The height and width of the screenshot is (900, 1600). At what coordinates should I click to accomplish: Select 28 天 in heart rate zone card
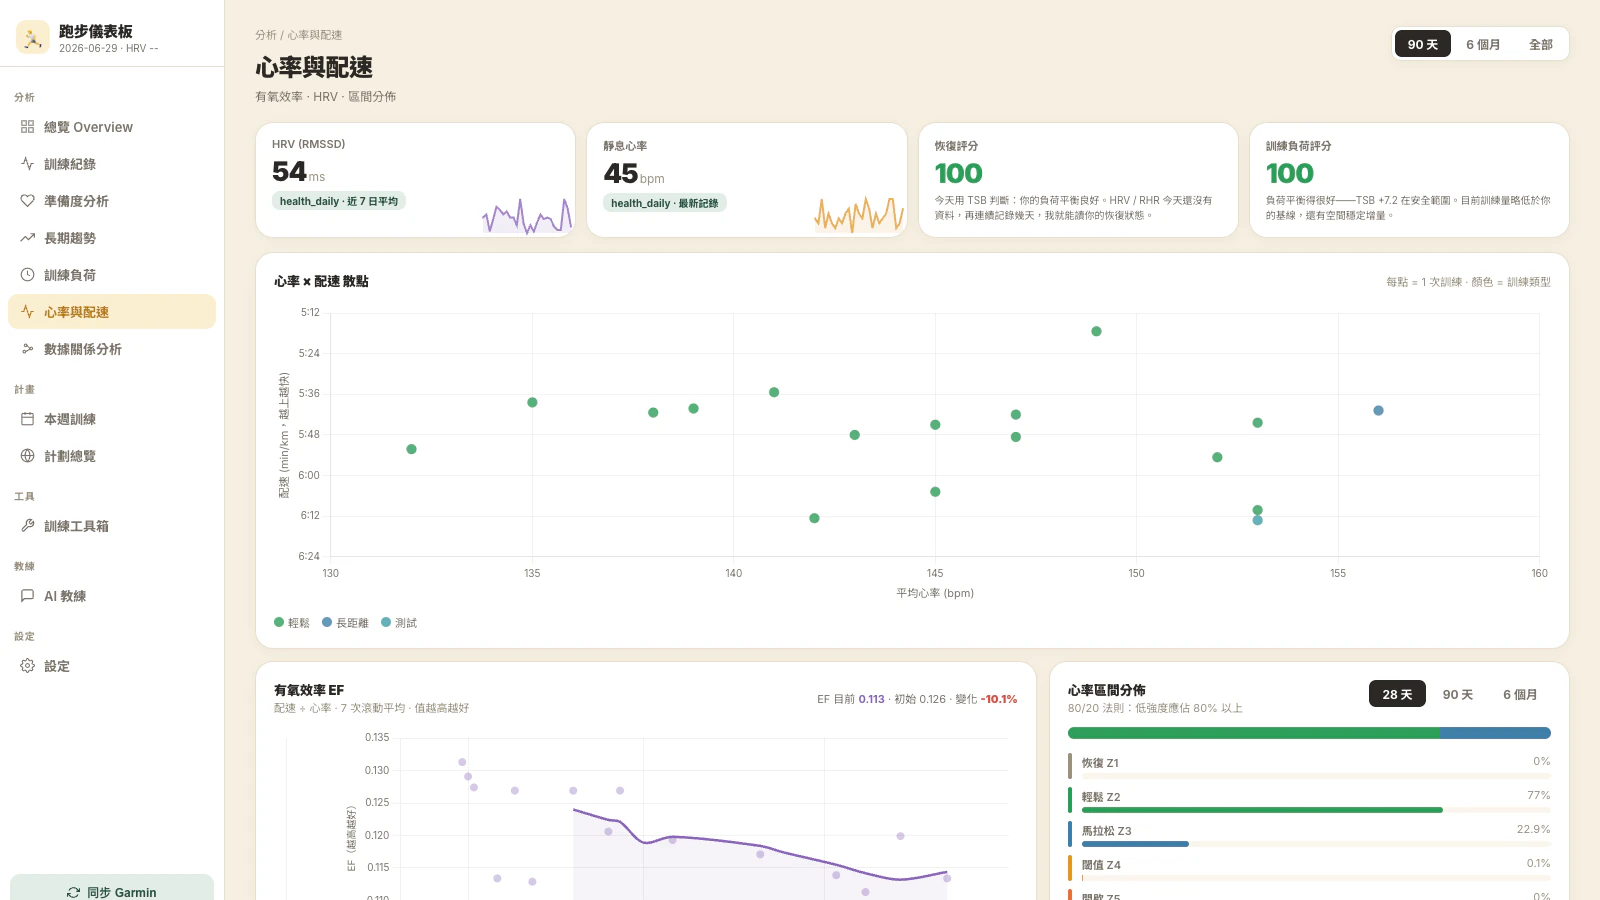(x=1397, y=694)
